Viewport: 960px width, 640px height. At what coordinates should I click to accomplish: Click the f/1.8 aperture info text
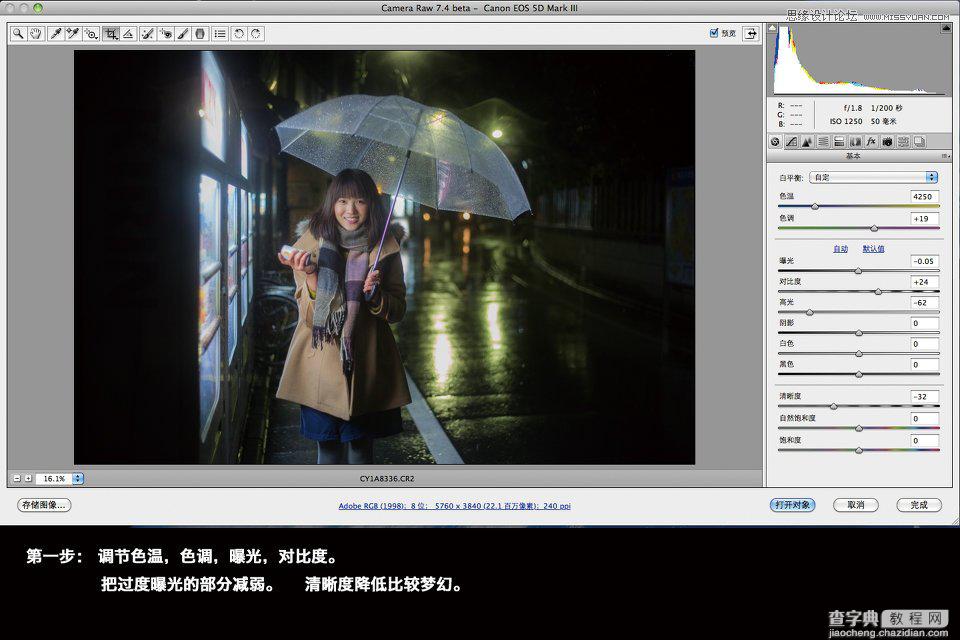[x=852, y=108]
